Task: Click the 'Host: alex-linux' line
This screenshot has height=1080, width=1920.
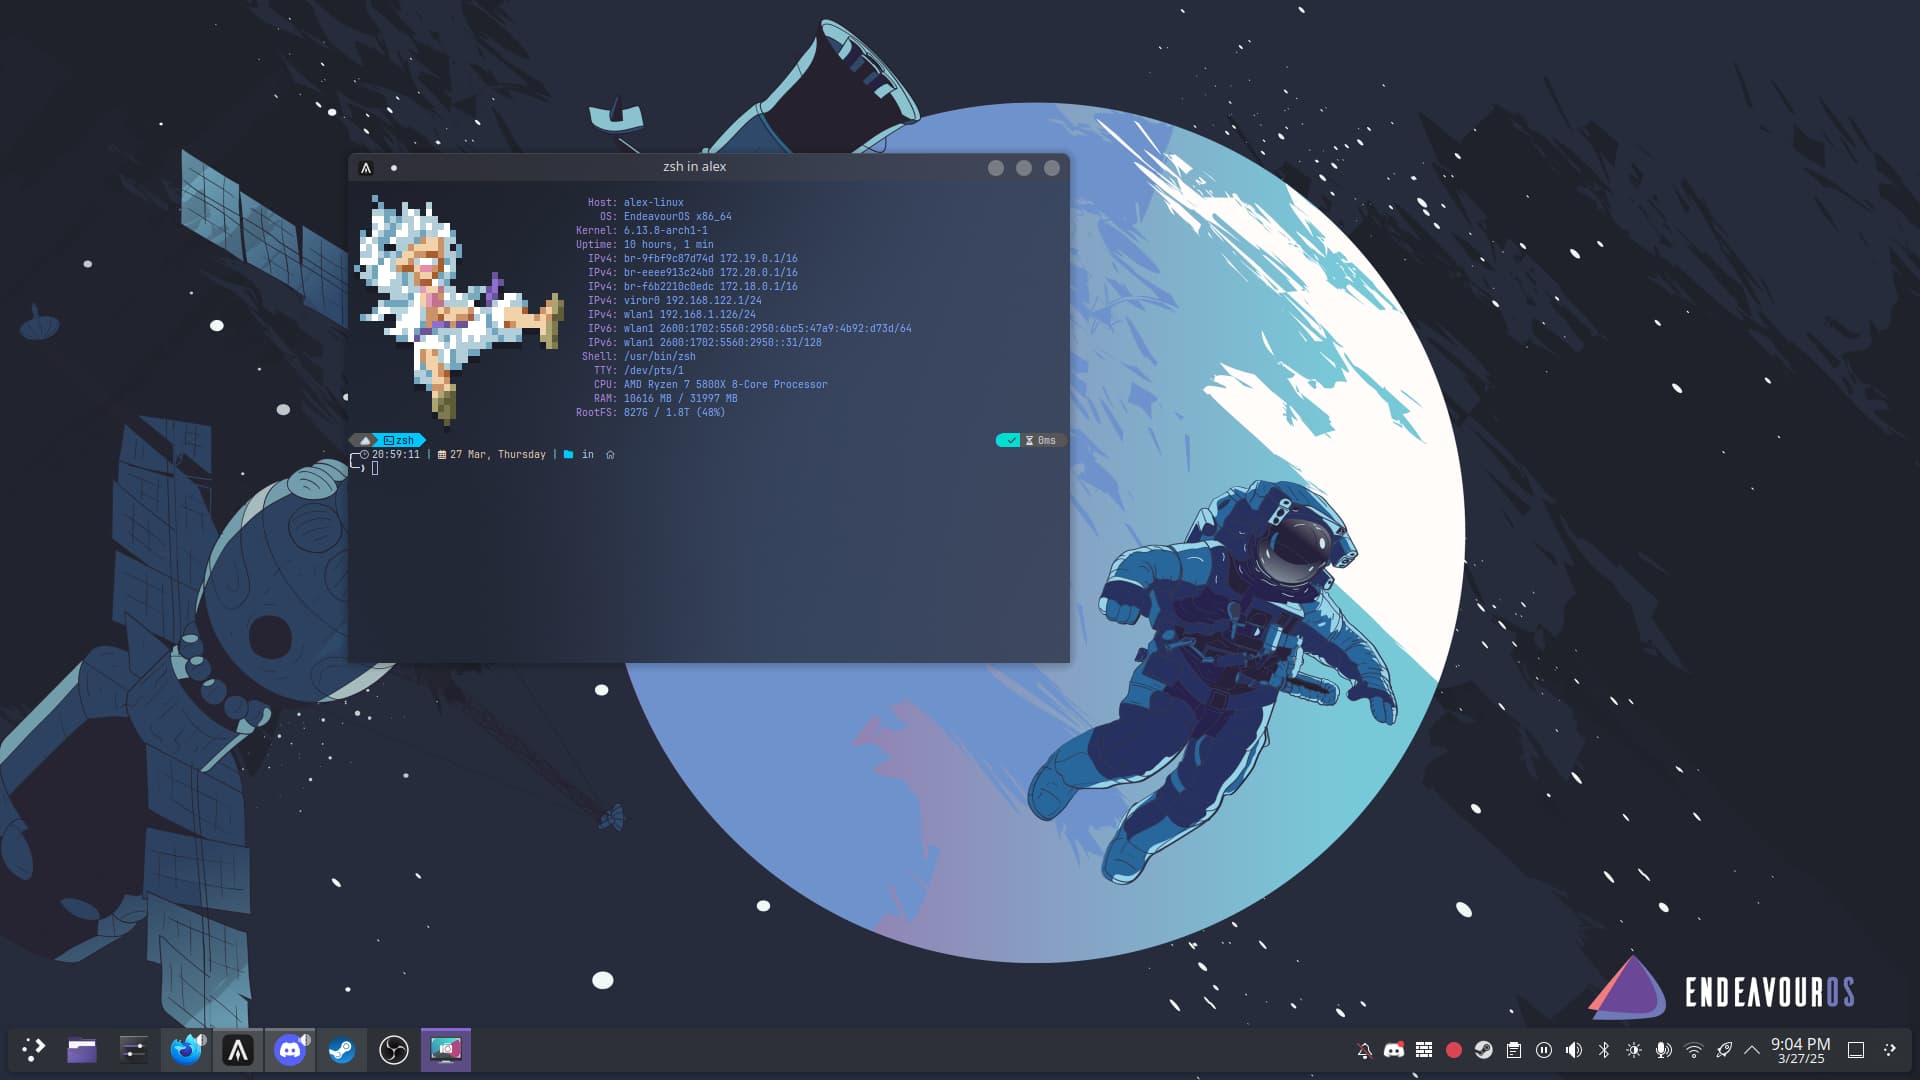Action: pos(636,202)
